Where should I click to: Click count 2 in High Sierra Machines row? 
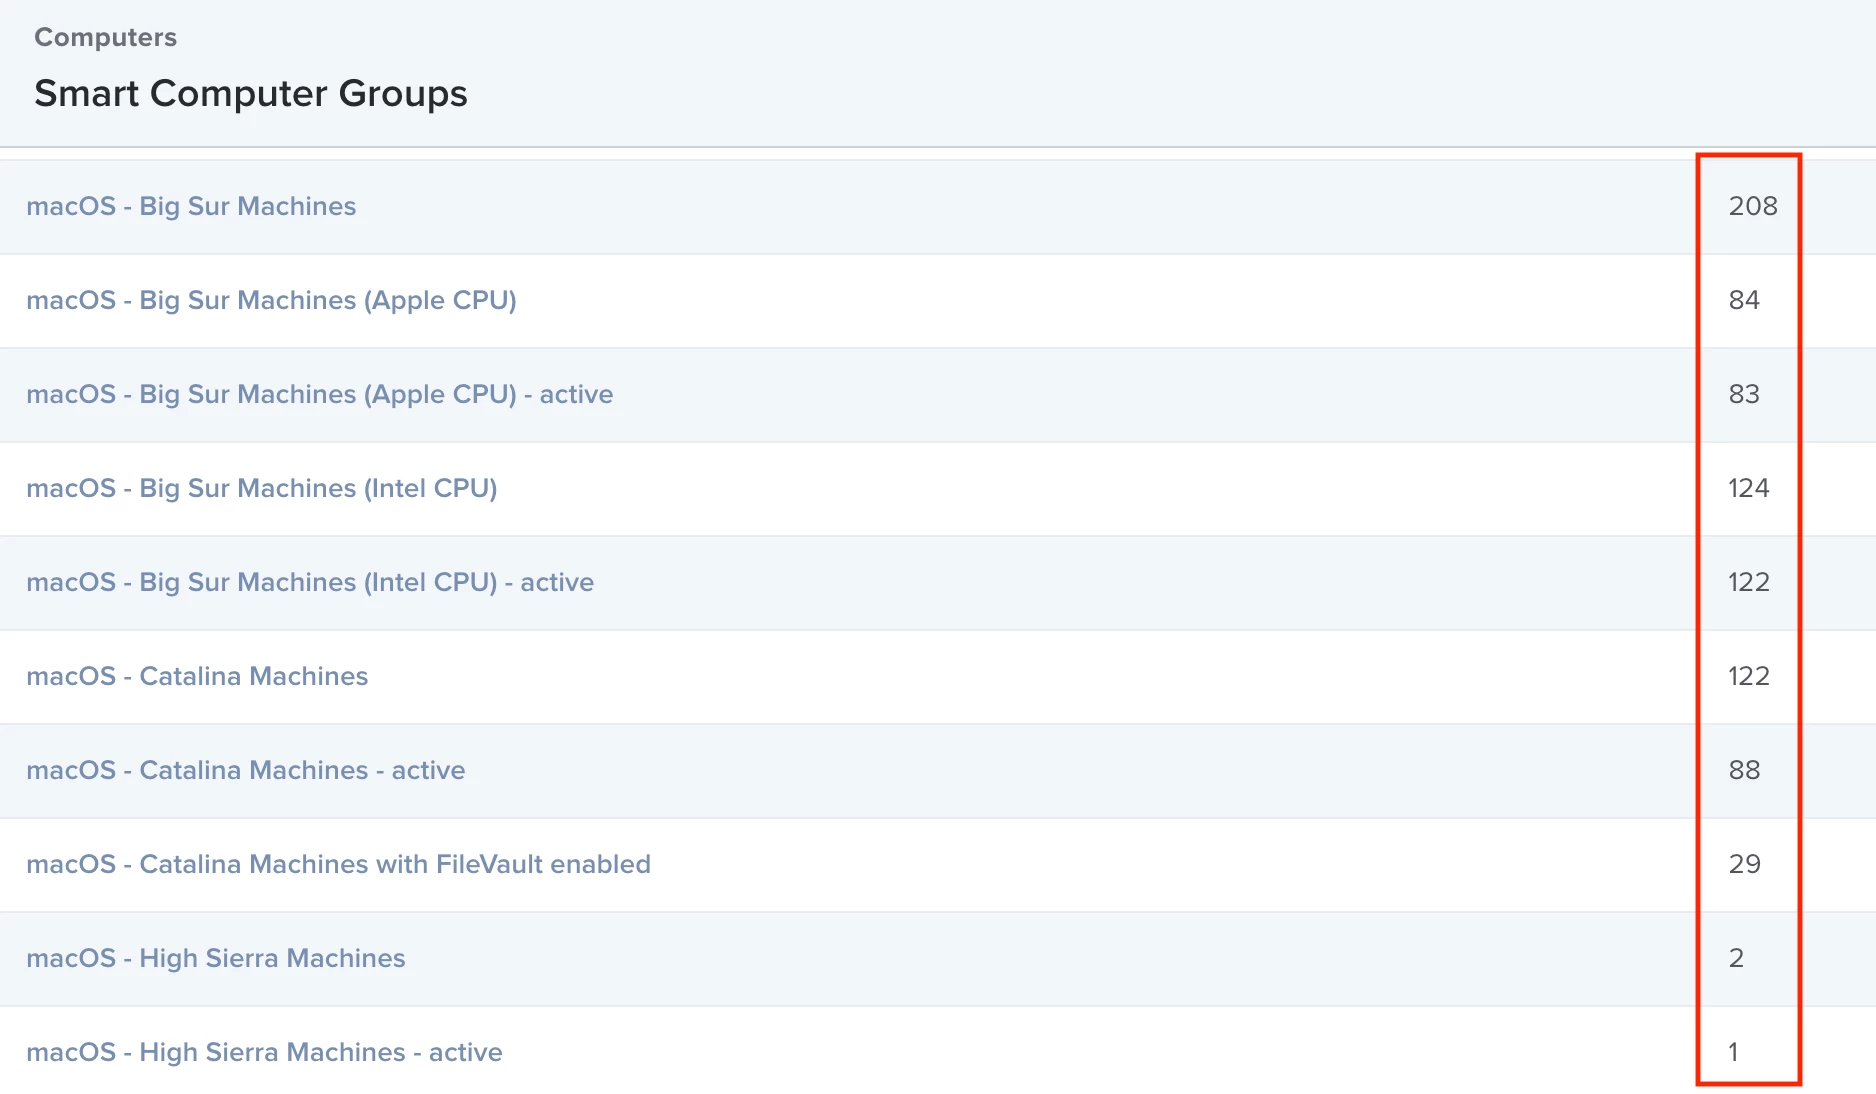[1736, 958]
